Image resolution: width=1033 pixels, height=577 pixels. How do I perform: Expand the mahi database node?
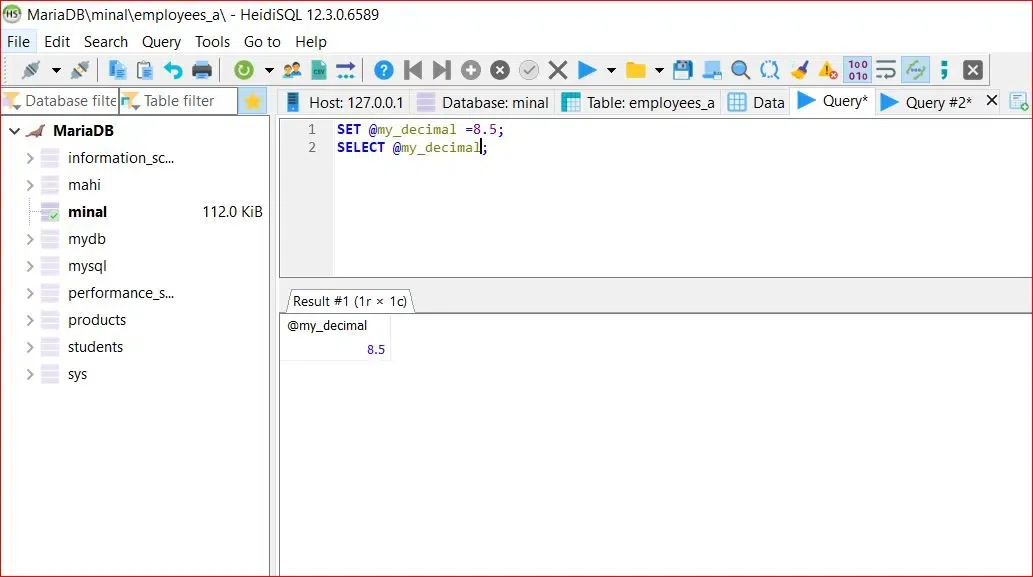30,185
